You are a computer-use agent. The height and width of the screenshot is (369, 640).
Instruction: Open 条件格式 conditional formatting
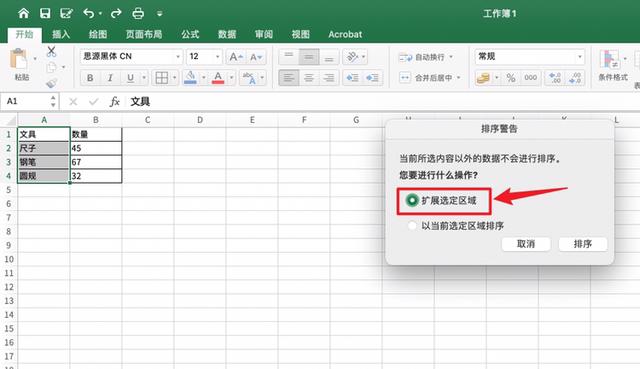[x=612, y=65]
